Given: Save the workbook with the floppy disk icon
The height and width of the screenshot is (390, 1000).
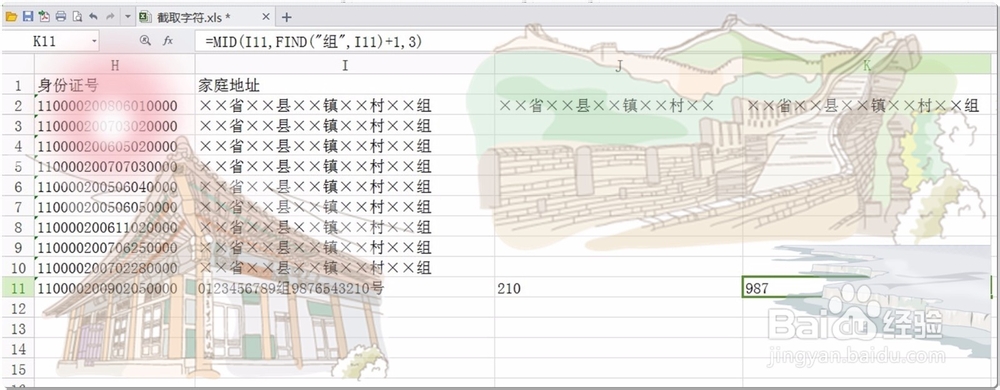Looking at the screenshot, I should (27, 17).
